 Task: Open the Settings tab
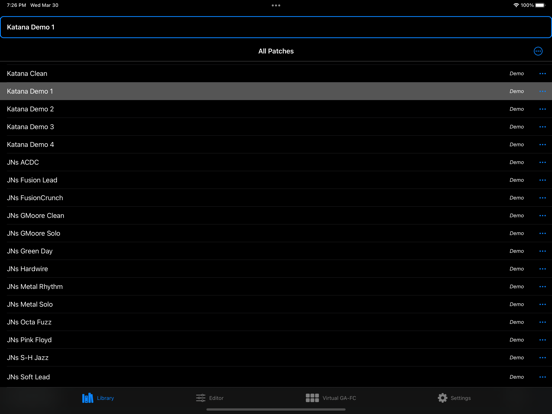[454, 398]
